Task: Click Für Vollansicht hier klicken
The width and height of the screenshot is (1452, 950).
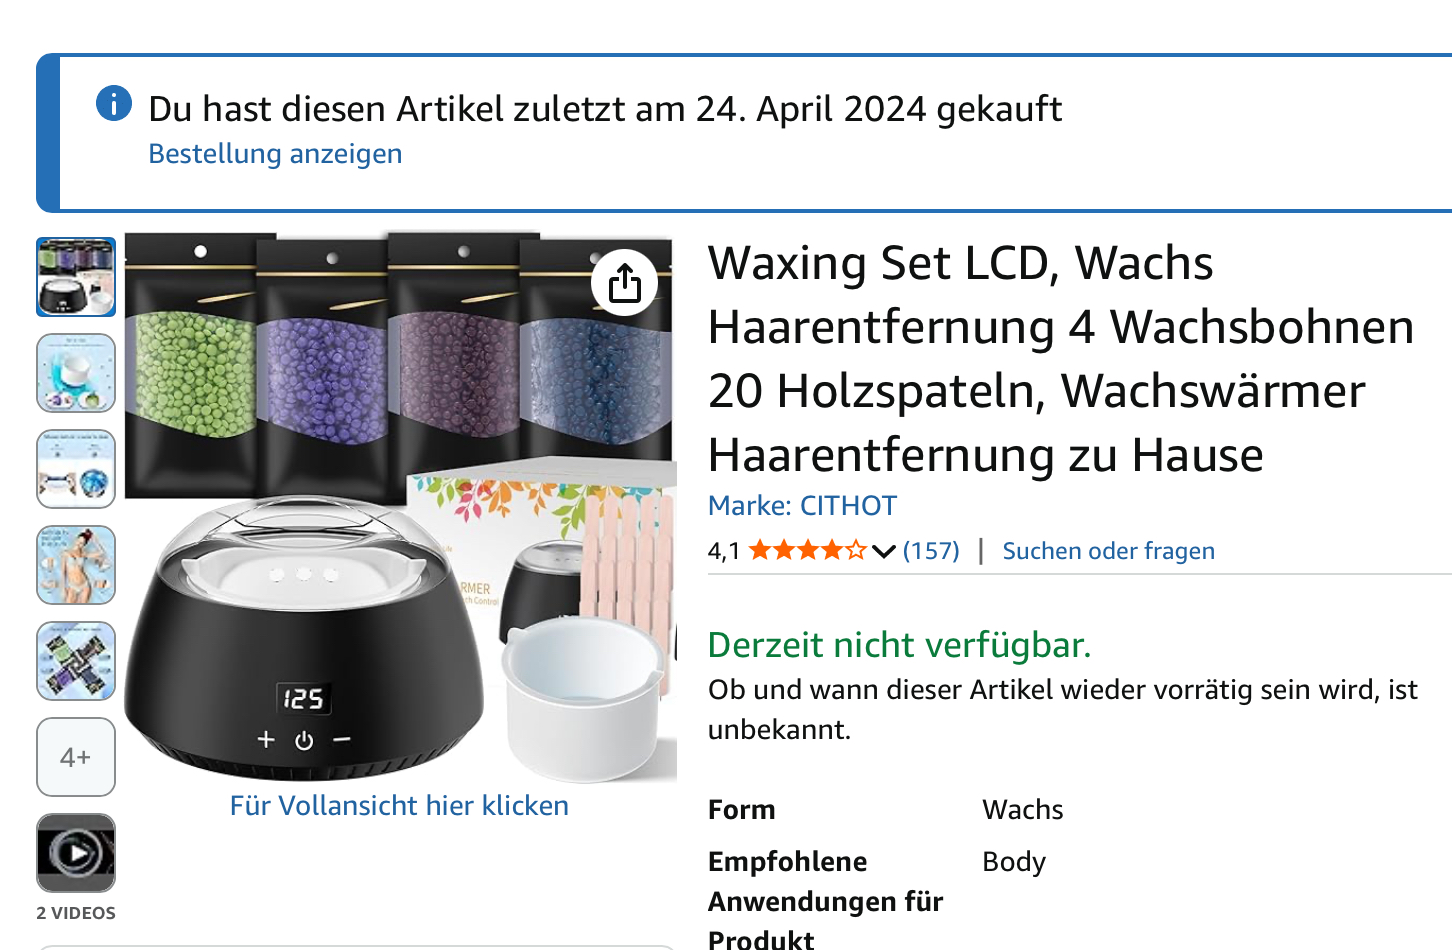Action: click(x=399, y=806)
